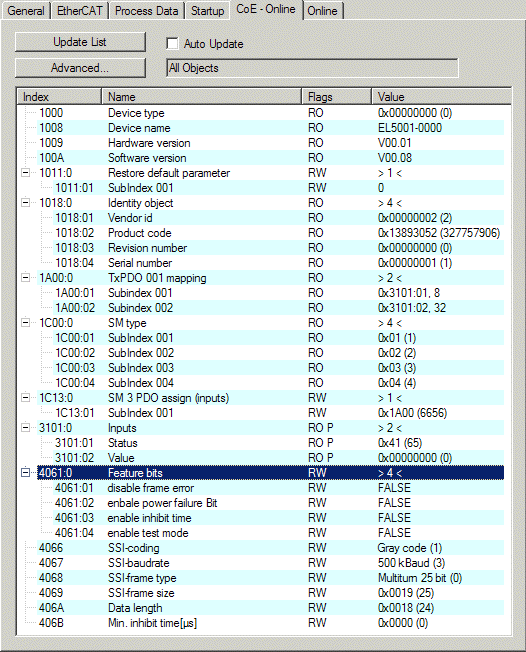Select the 406B Min. inhibit time row
The width and height of the screenshot is (526, 652).
270,622
